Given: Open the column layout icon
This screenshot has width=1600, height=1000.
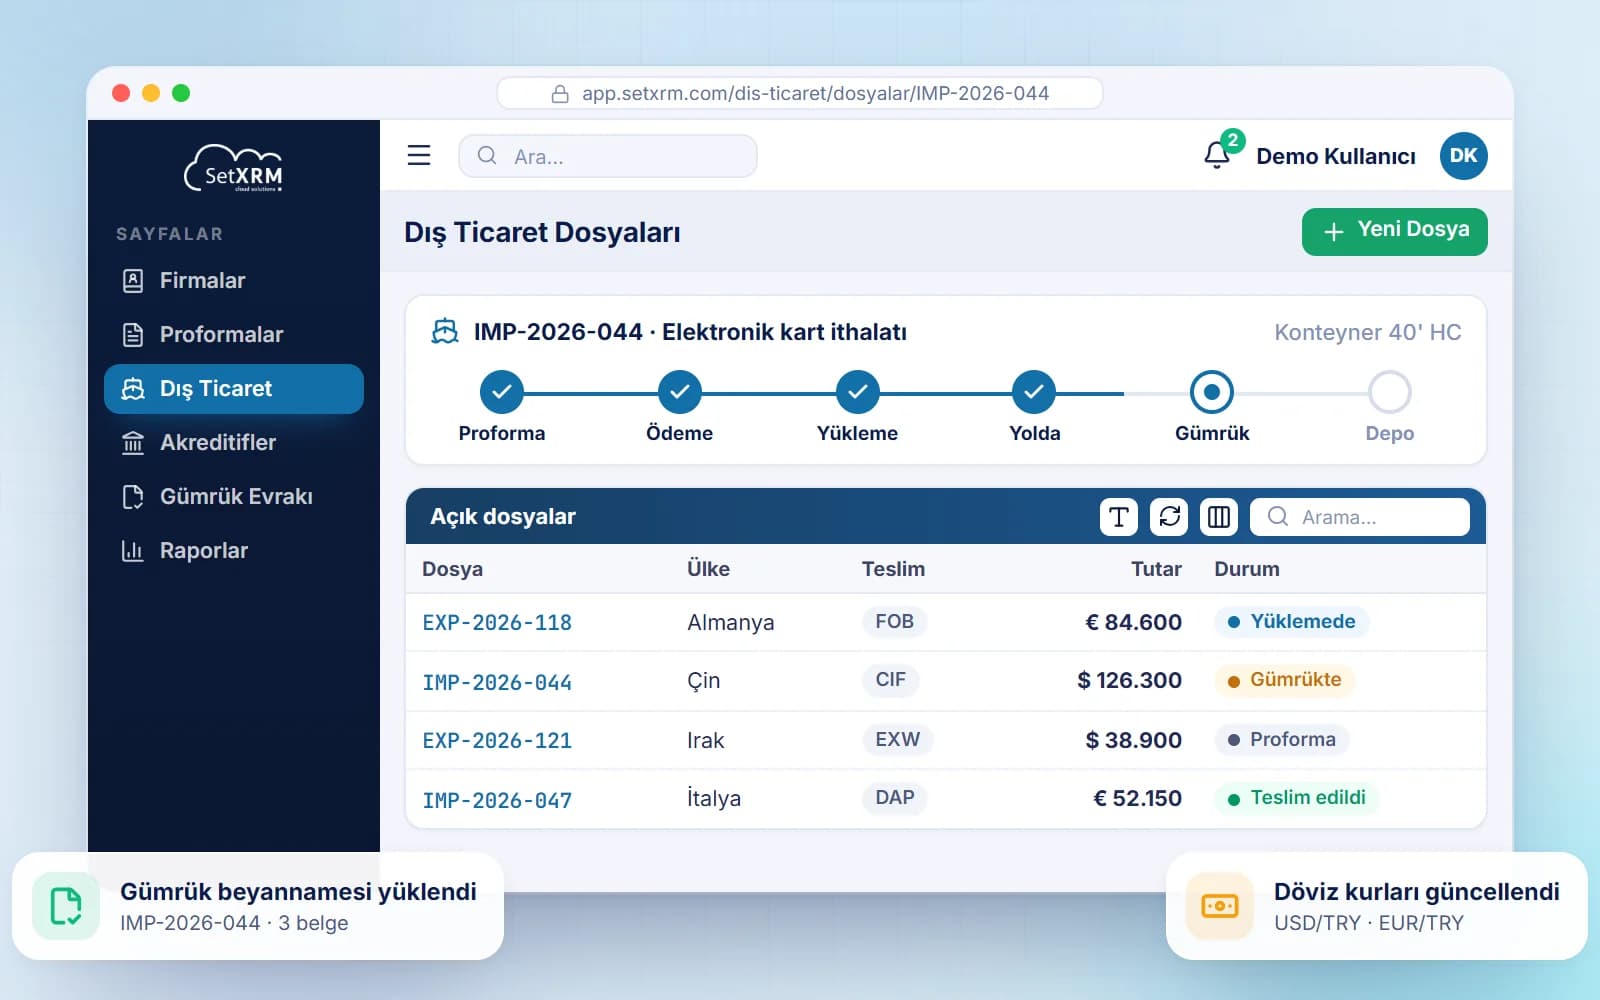Looking at the screenshot, I should (1219, 517).
